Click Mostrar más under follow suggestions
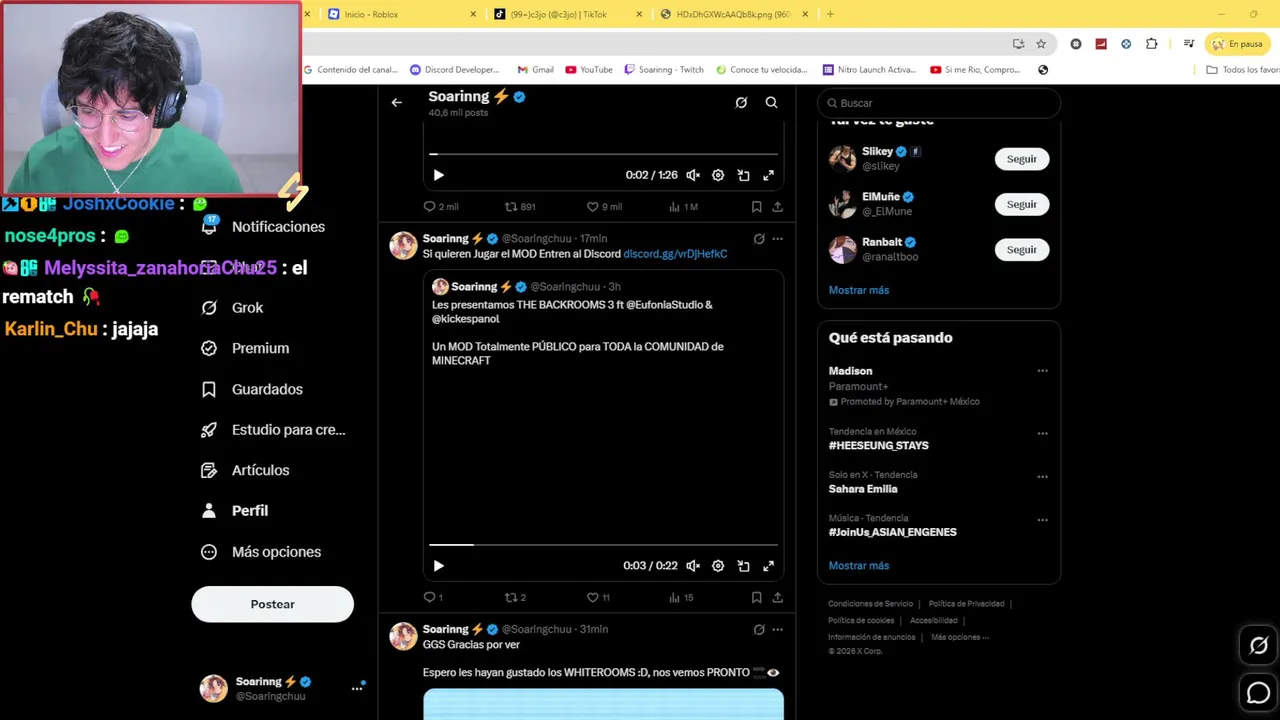This screenshot has height=720, width=1280. (x=859, y=290)
